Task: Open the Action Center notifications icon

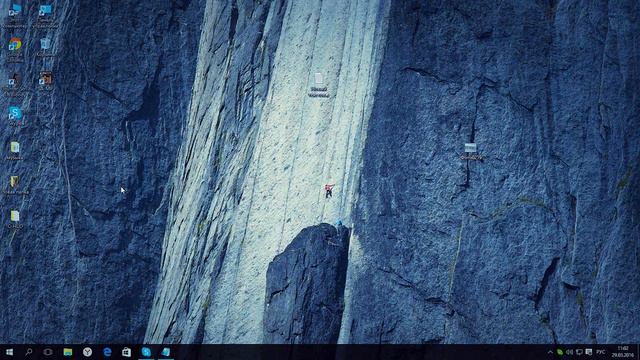Action: tap(589, 352)
